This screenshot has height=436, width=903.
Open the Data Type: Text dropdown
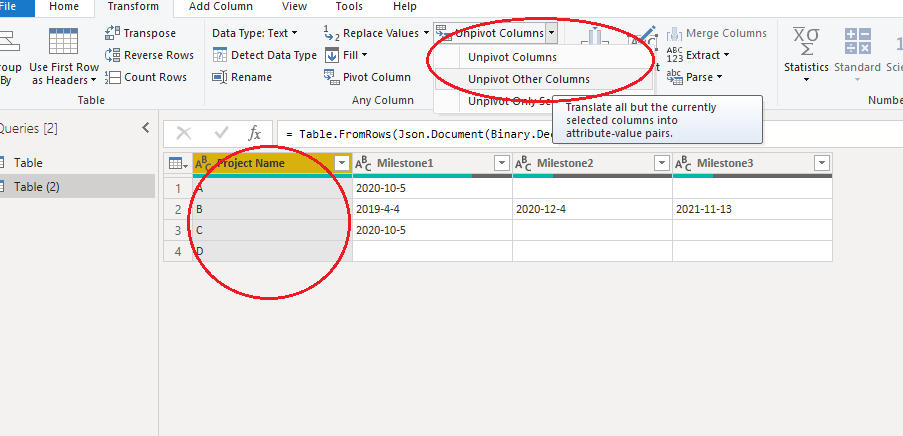pos(255,33)
